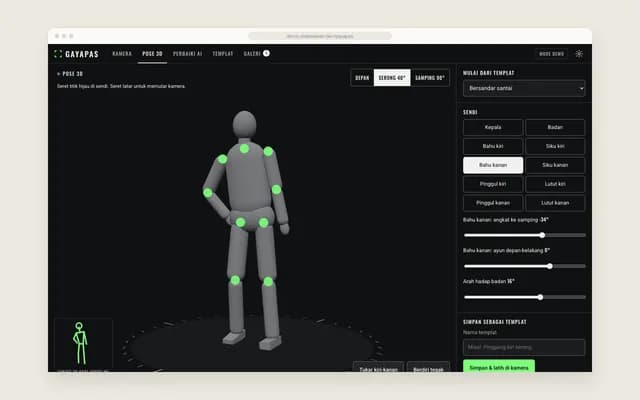Select shoulder joint dot of the hanging arm

(x=268, y=151)
